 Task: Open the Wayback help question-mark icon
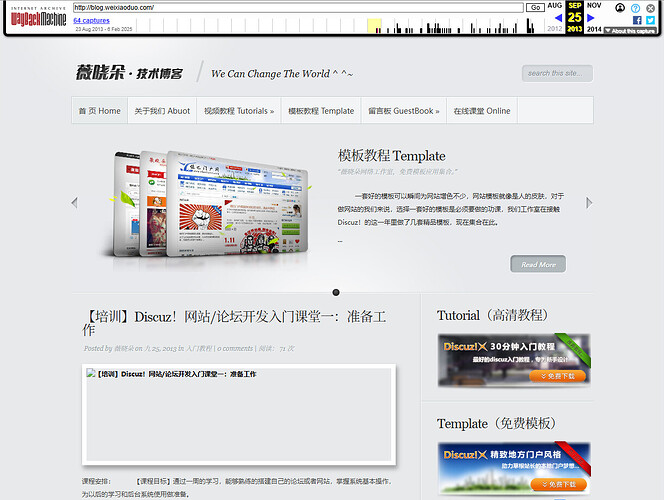tap(635, 8)
